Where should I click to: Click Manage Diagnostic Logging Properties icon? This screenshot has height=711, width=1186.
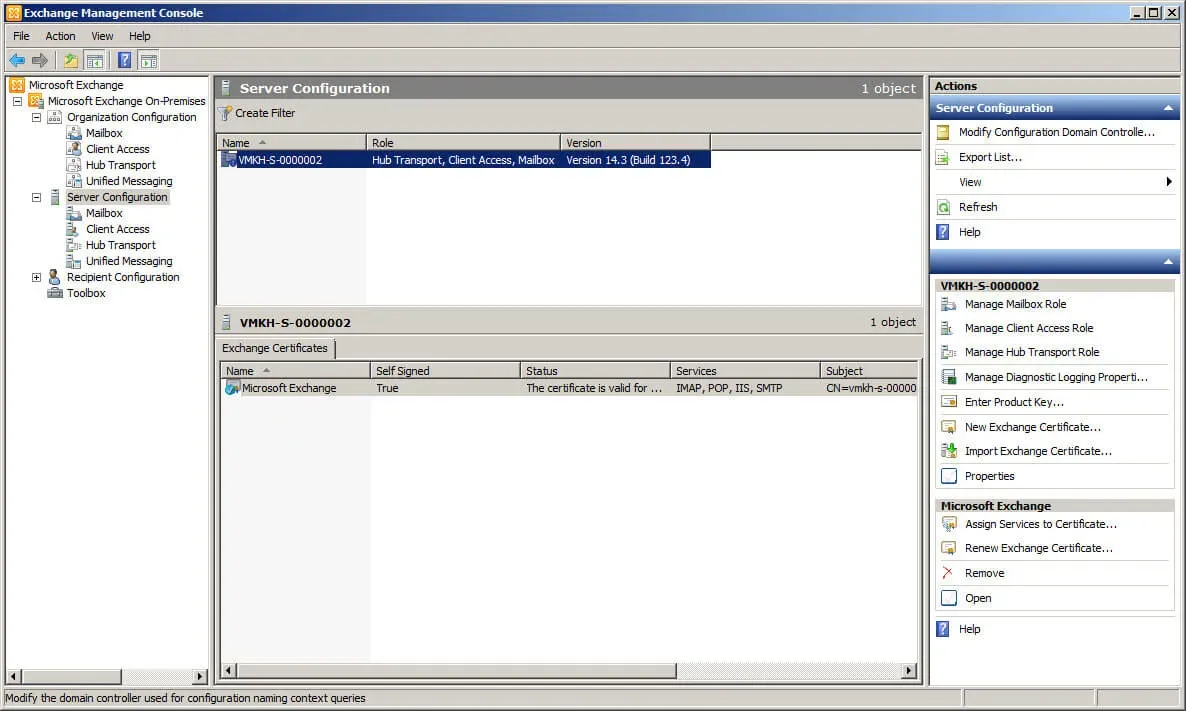click(948, 377)
